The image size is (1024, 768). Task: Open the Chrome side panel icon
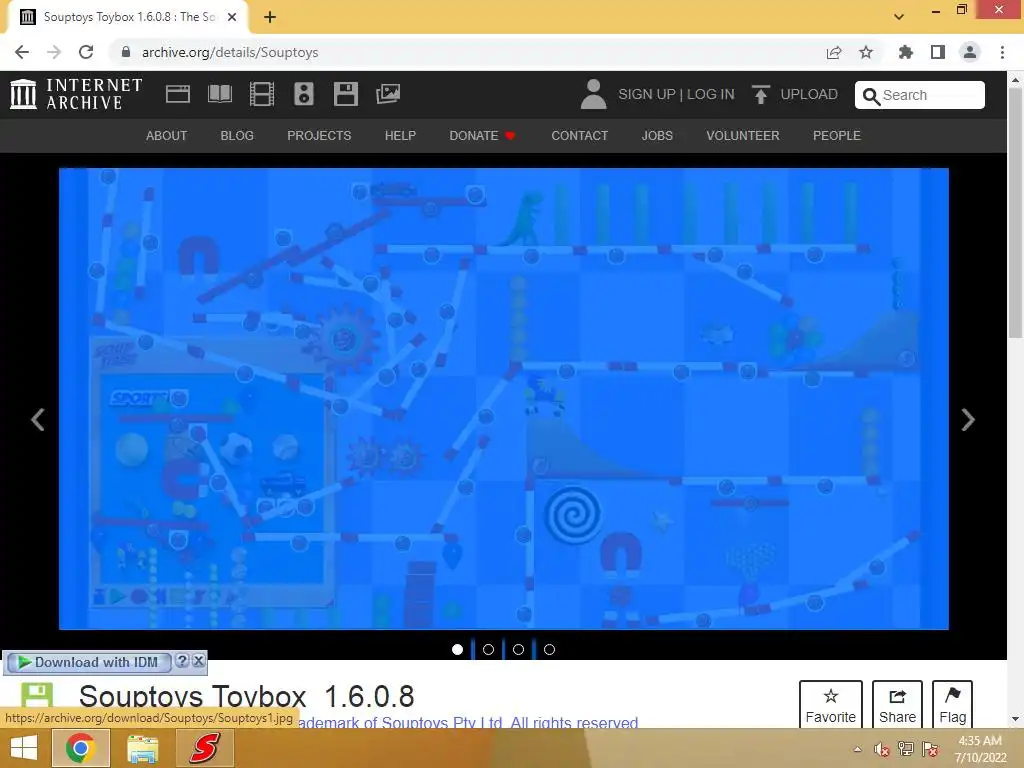938,52
